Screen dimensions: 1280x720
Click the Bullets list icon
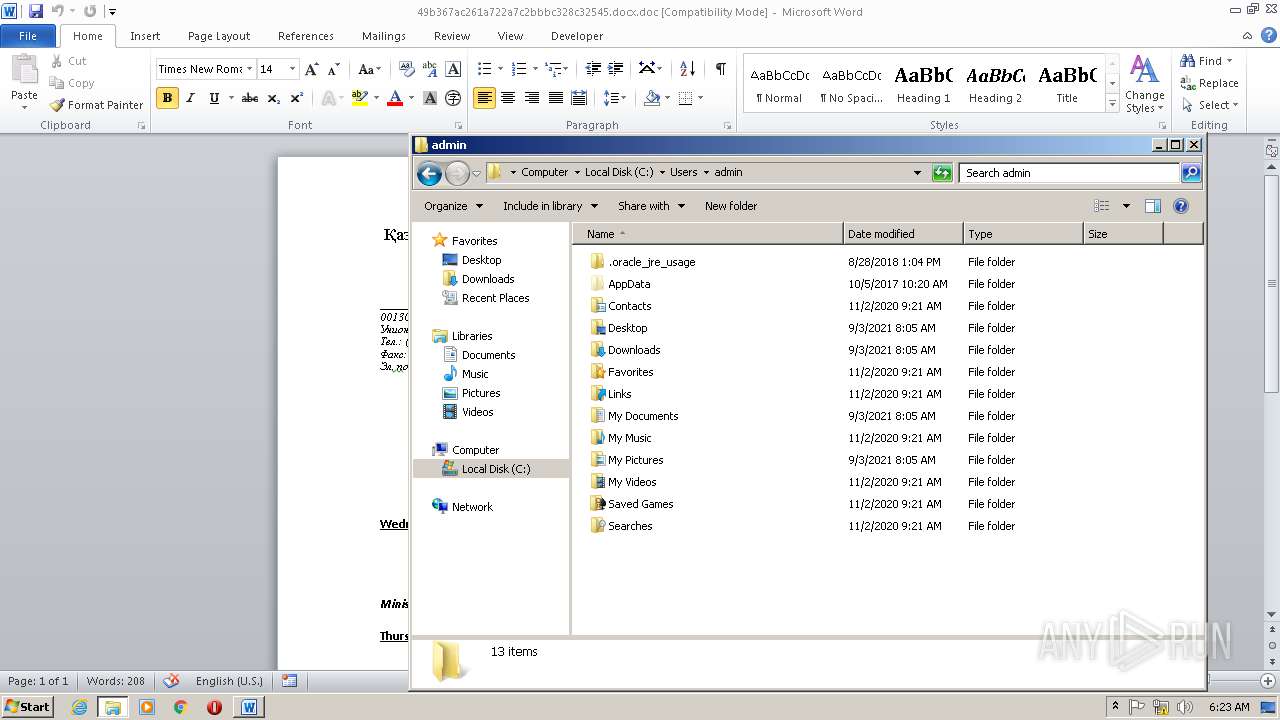(484, 69)
